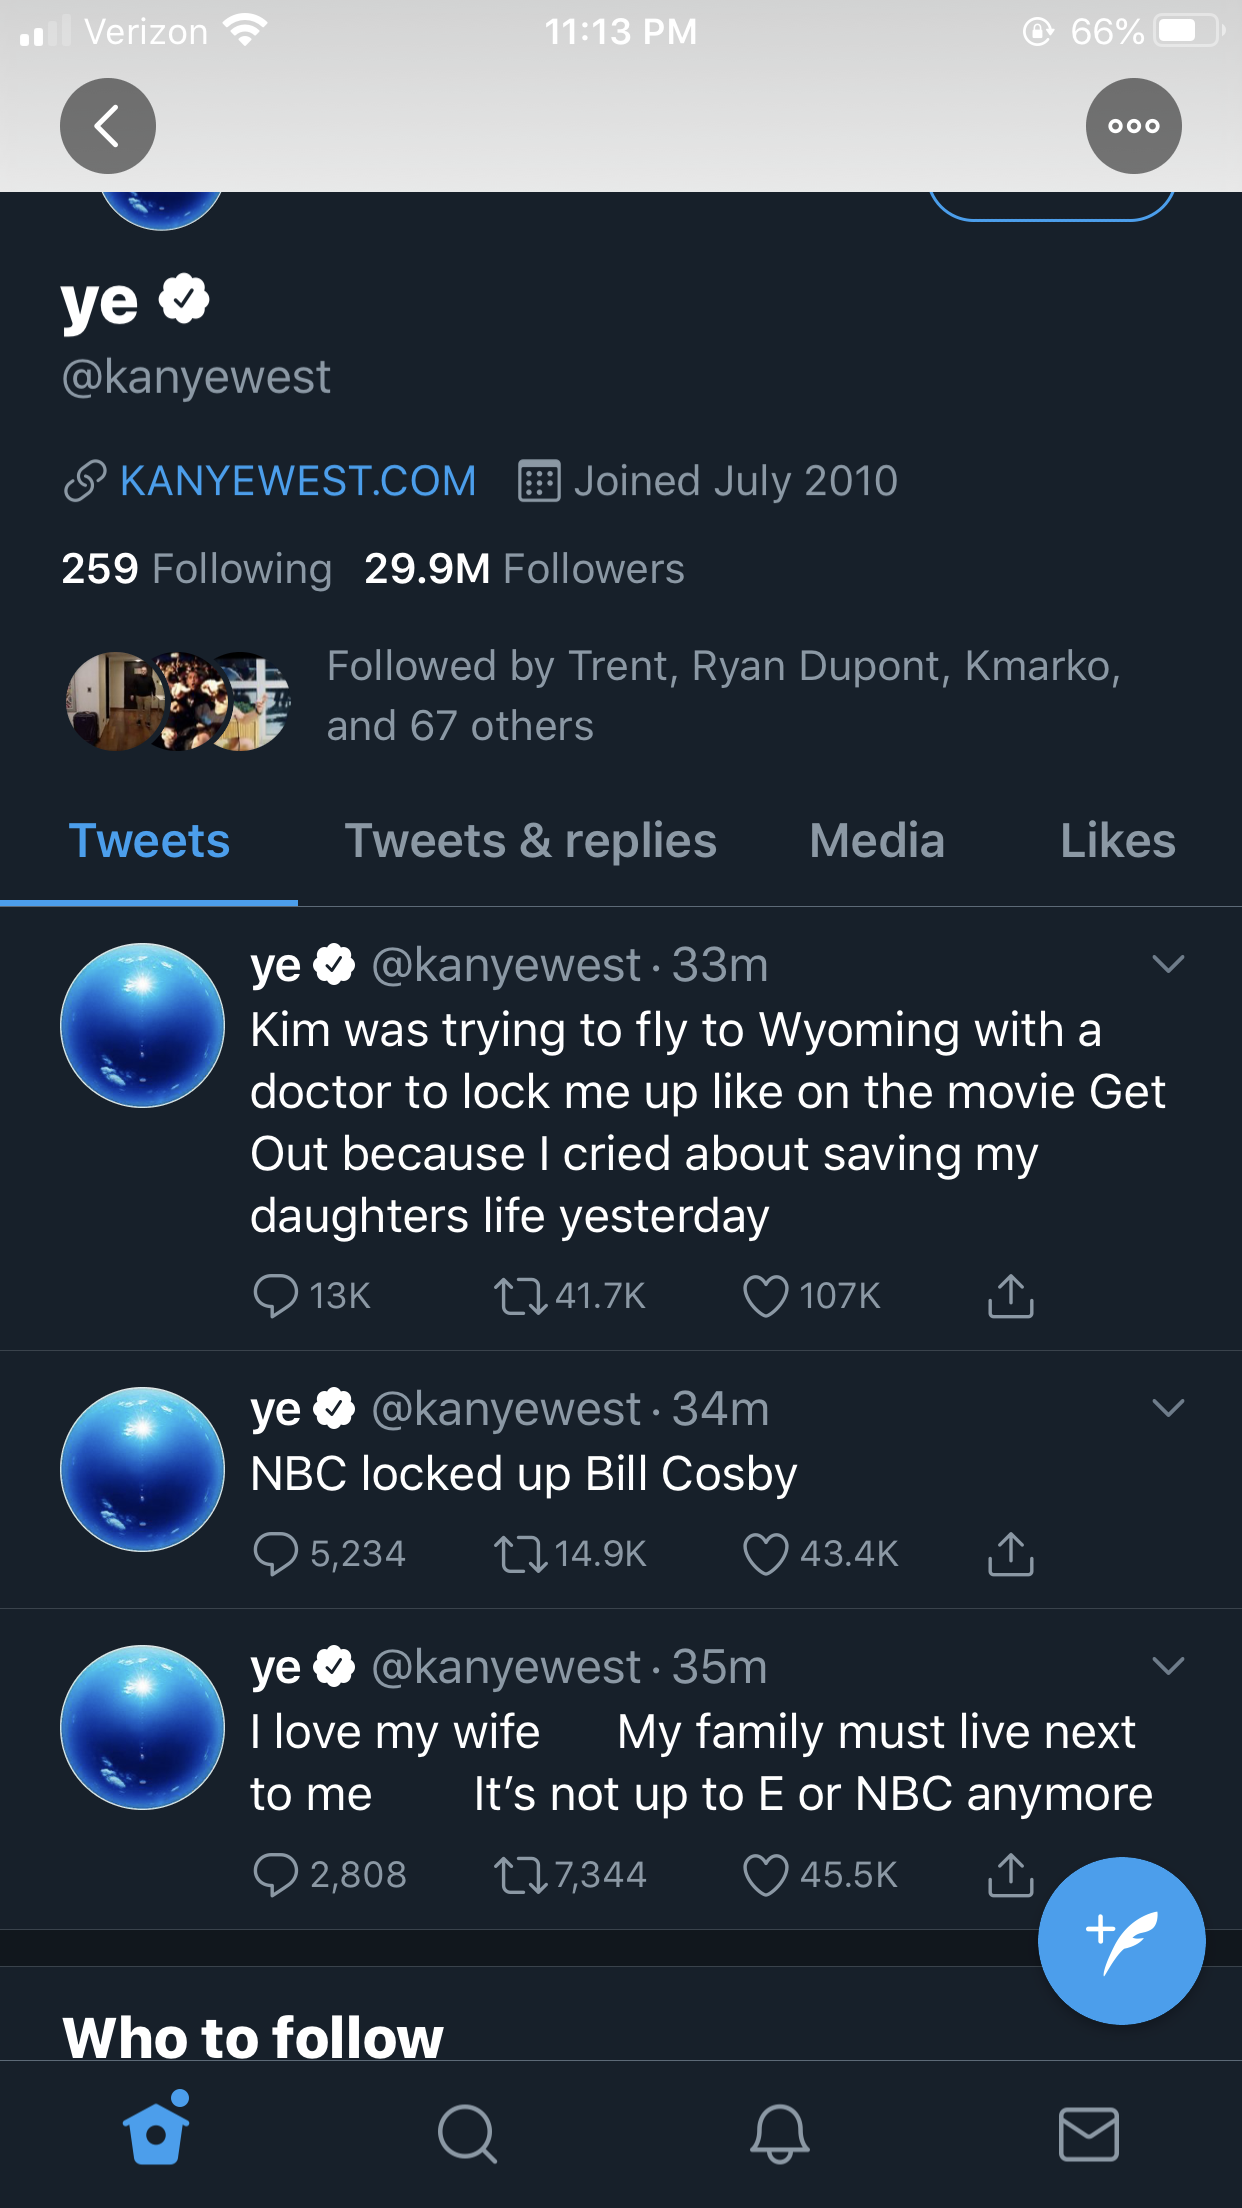Share the NBC locked up Bill Cosby tweet

1010,1553
